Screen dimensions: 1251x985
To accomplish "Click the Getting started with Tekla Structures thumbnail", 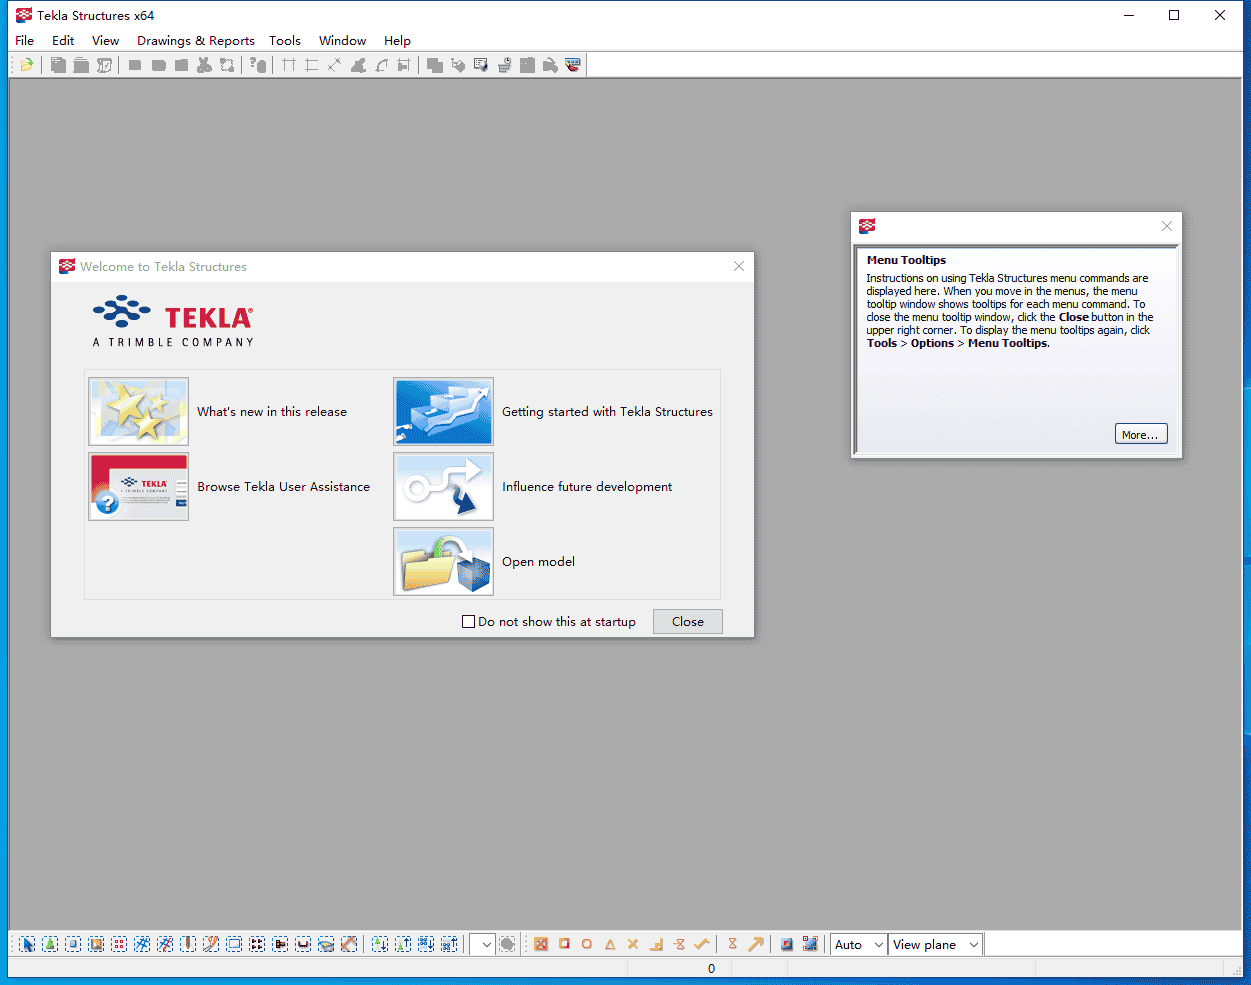I will (443, 411).
